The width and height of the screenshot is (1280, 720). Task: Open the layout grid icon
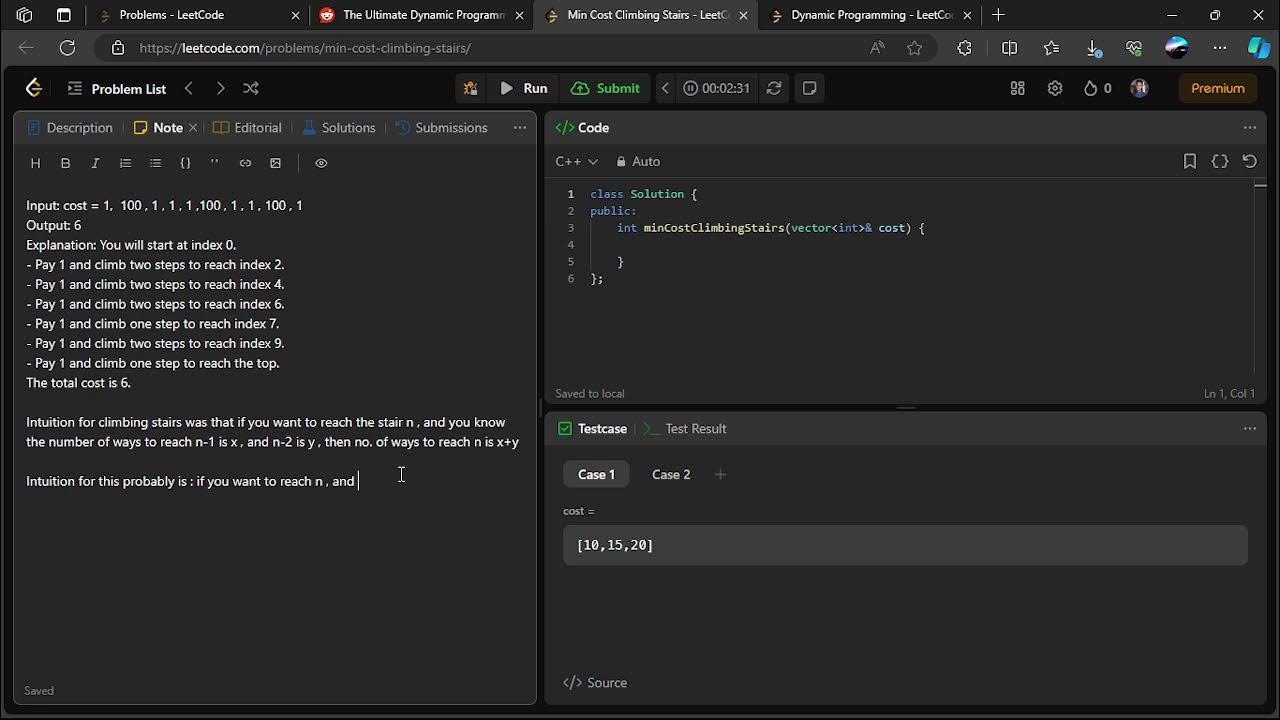[x=1018, y=88]
